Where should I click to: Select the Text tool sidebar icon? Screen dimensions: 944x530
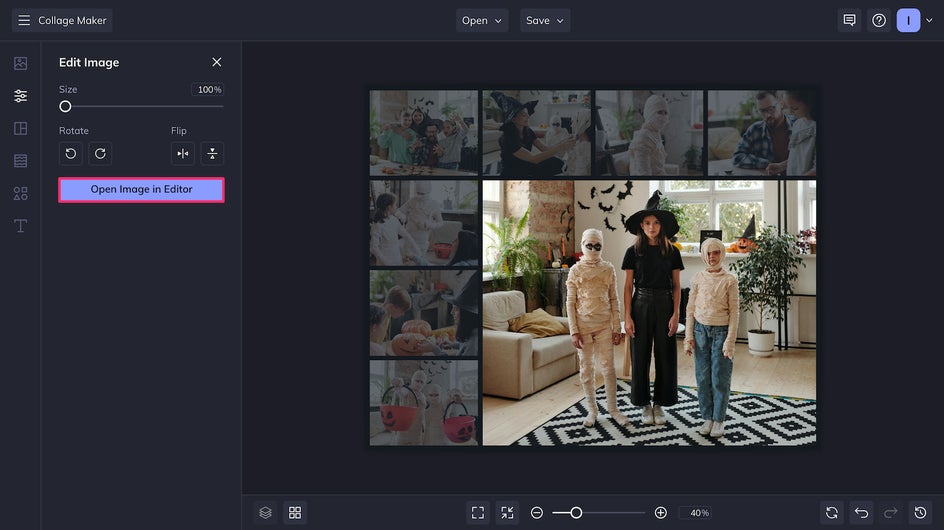[20, 226]
